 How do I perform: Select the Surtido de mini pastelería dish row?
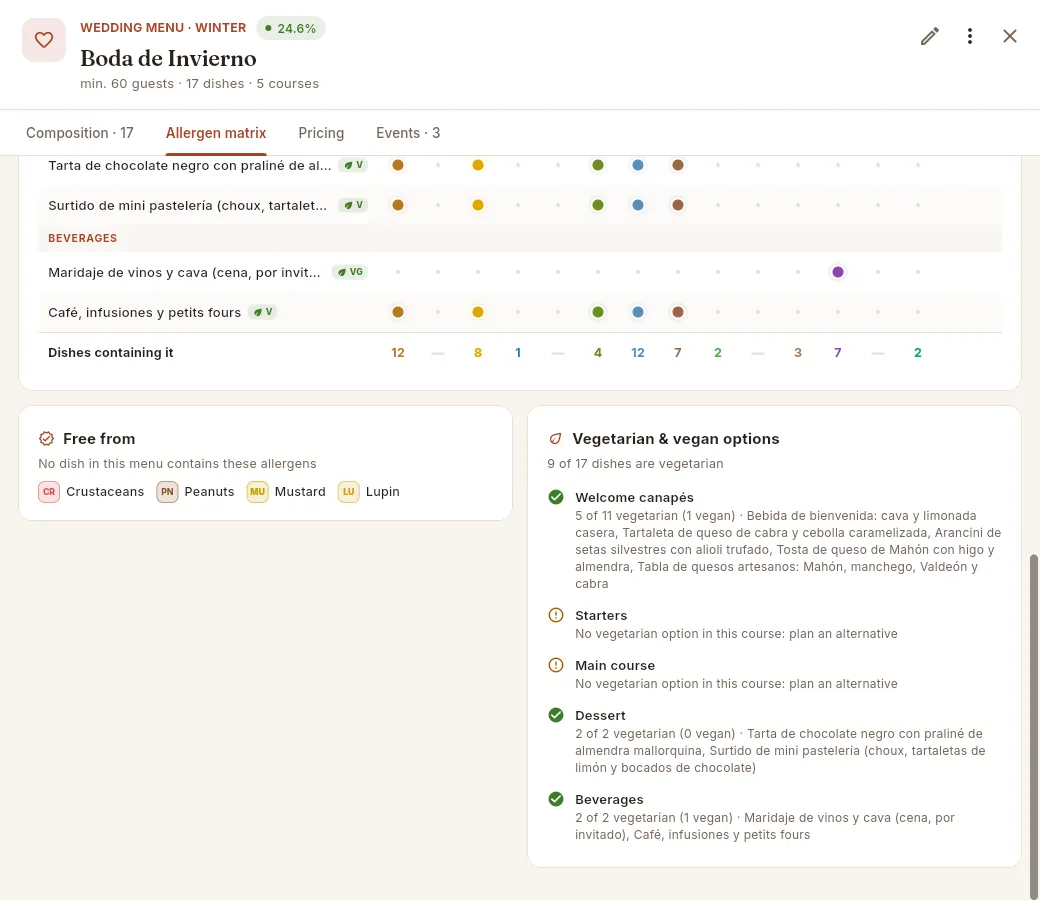[520, 205]
